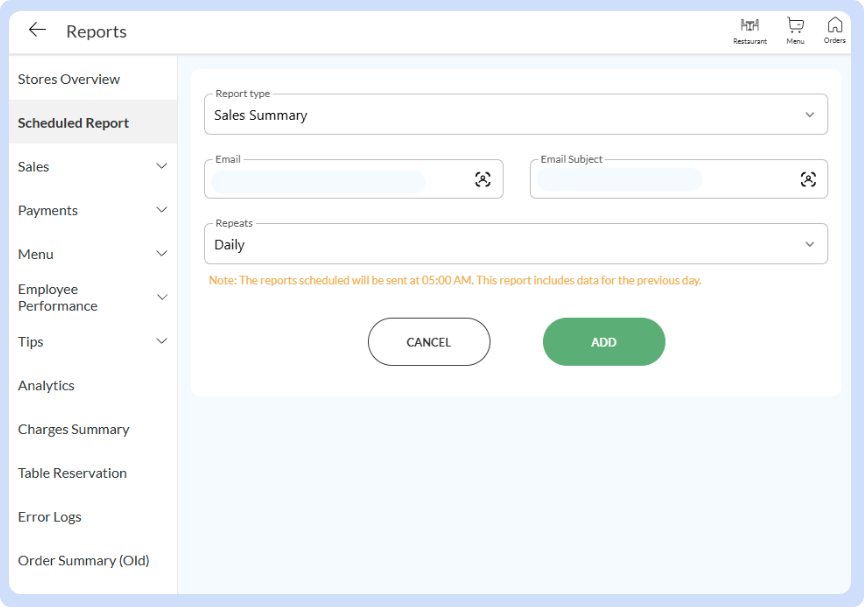Click the scan icon in the Email Subject field
The image size is (864, 607).
tap(810, 179)
